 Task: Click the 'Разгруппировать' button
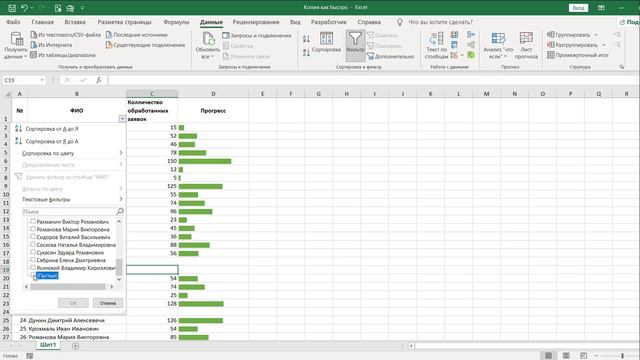click(573, 45)
